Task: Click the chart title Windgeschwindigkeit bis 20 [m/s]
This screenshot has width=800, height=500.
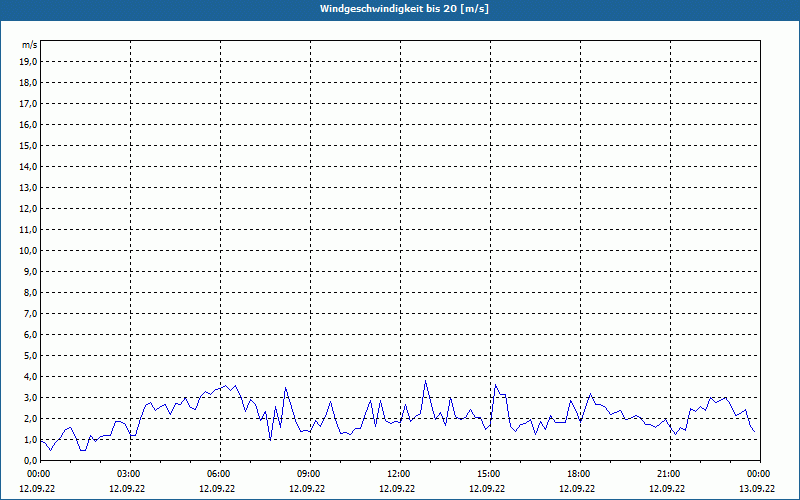Action: [404, 9]
